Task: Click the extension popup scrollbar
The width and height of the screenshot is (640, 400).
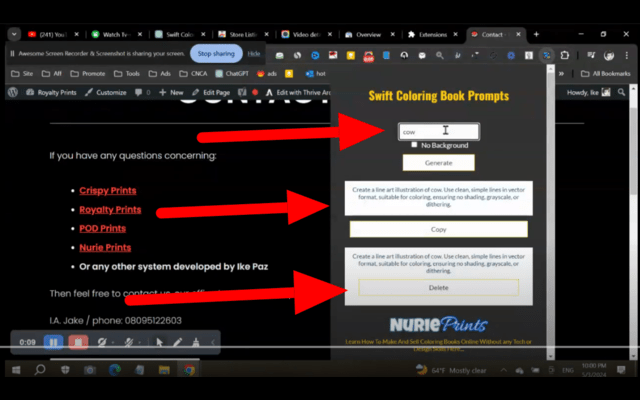Action: click(551, 212)
